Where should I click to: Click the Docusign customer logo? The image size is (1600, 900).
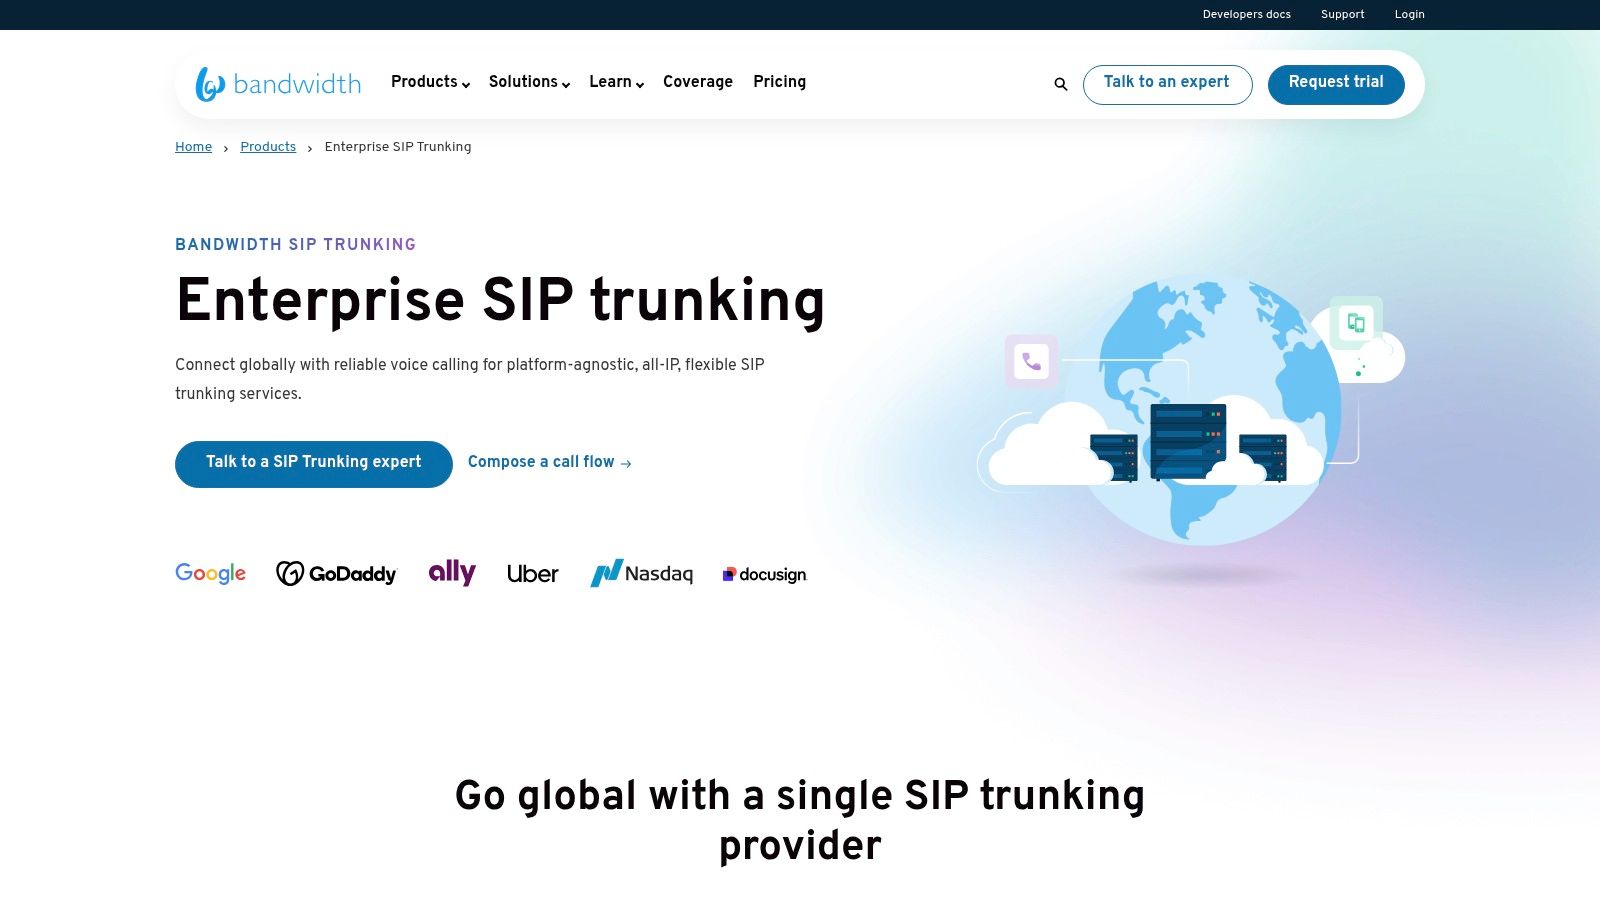coord(764,574)
